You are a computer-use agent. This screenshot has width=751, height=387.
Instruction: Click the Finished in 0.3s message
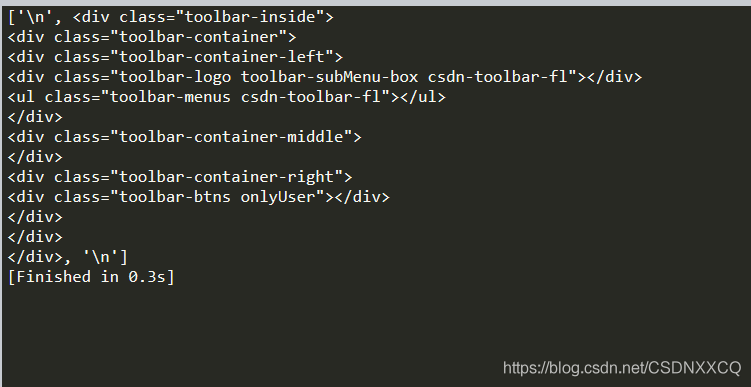click(x=91, y=277)
